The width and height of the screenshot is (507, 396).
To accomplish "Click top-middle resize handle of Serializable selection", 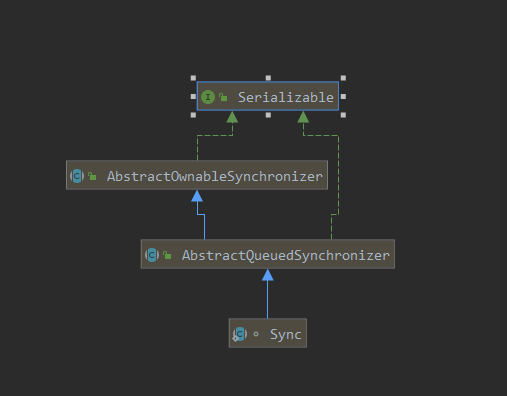I will pyautogui.click(x=268, y=78).
